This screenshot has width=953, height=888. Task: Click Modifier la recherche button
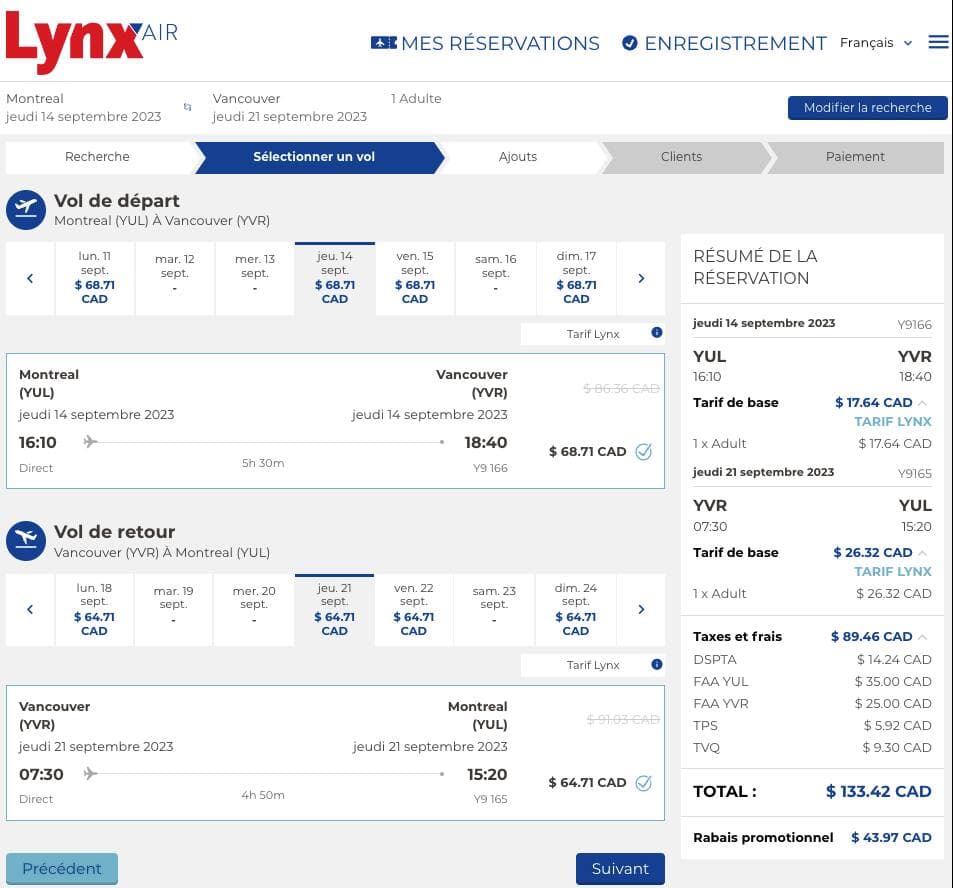pyautogui.click(x=867, y=108)
